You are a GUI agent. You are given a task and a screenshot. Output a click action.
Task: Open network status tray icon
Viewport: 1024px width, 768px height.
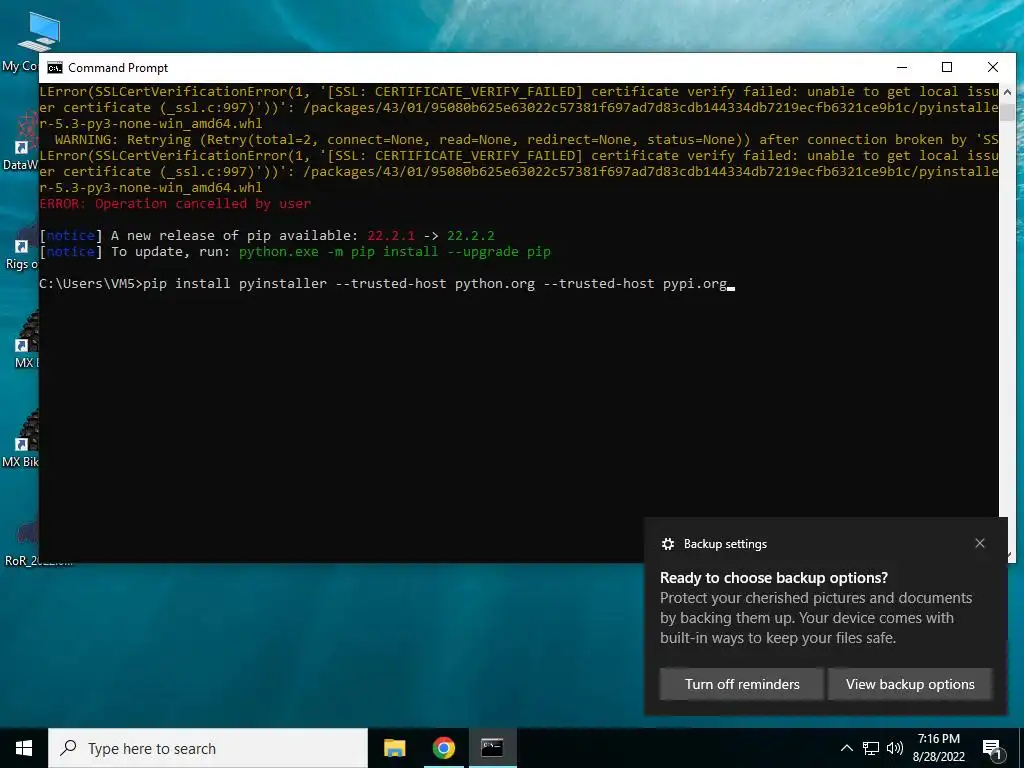click(871, 748)
